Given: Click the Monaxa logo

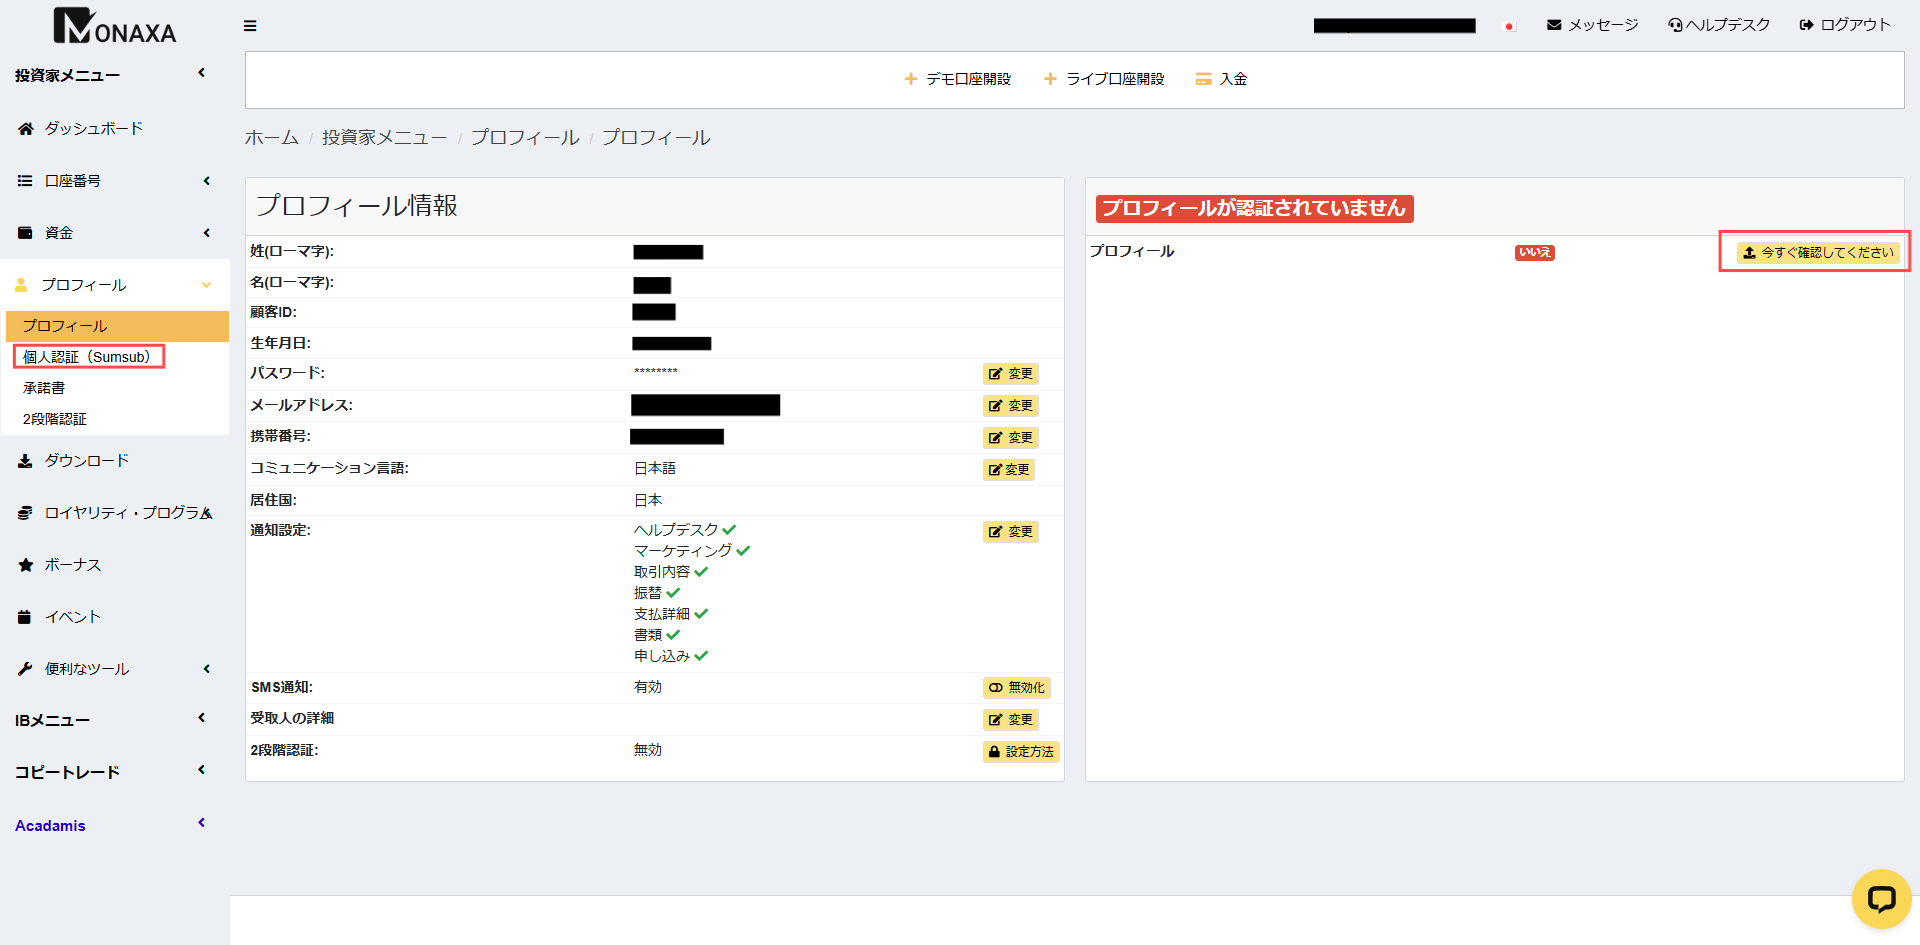Looking at the screenshot, I should coord(114,27).
